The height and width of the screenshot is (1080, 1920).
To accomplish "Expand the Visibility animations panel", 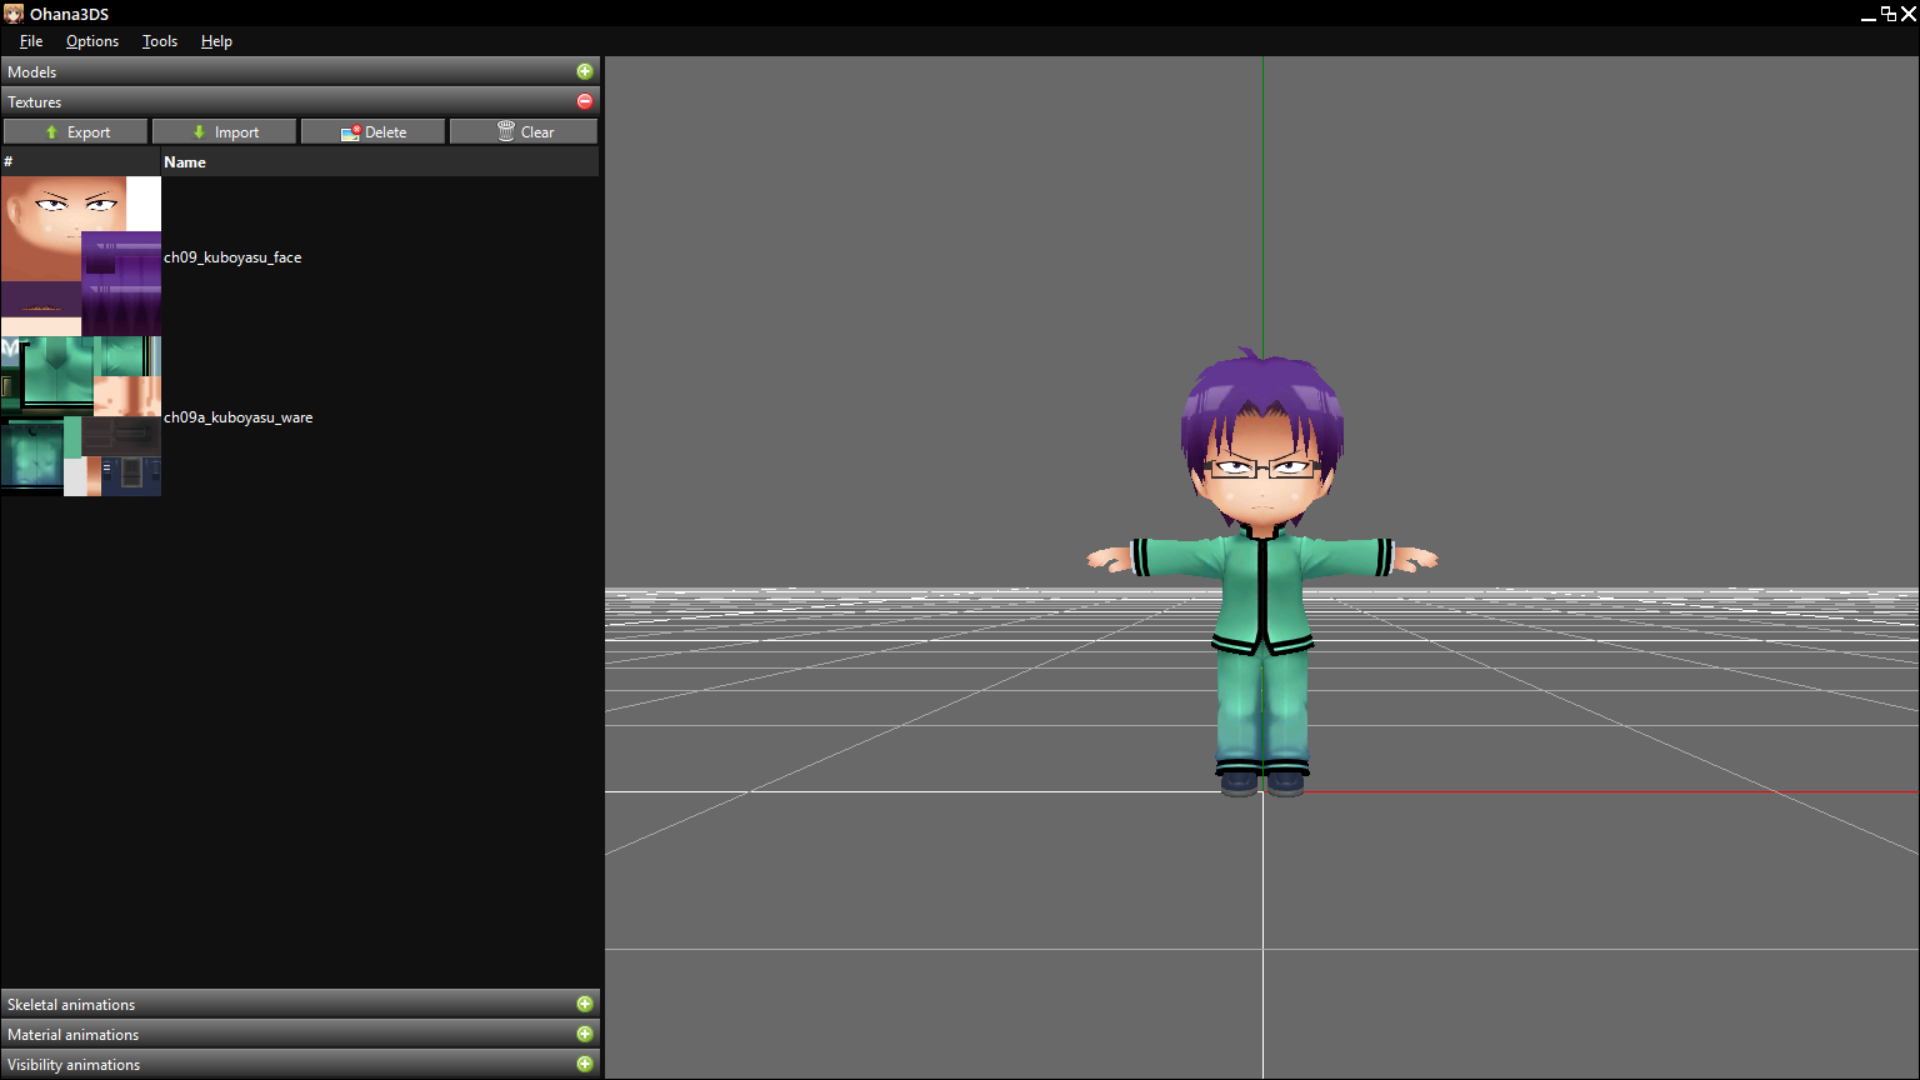I will coord(585,1063).
